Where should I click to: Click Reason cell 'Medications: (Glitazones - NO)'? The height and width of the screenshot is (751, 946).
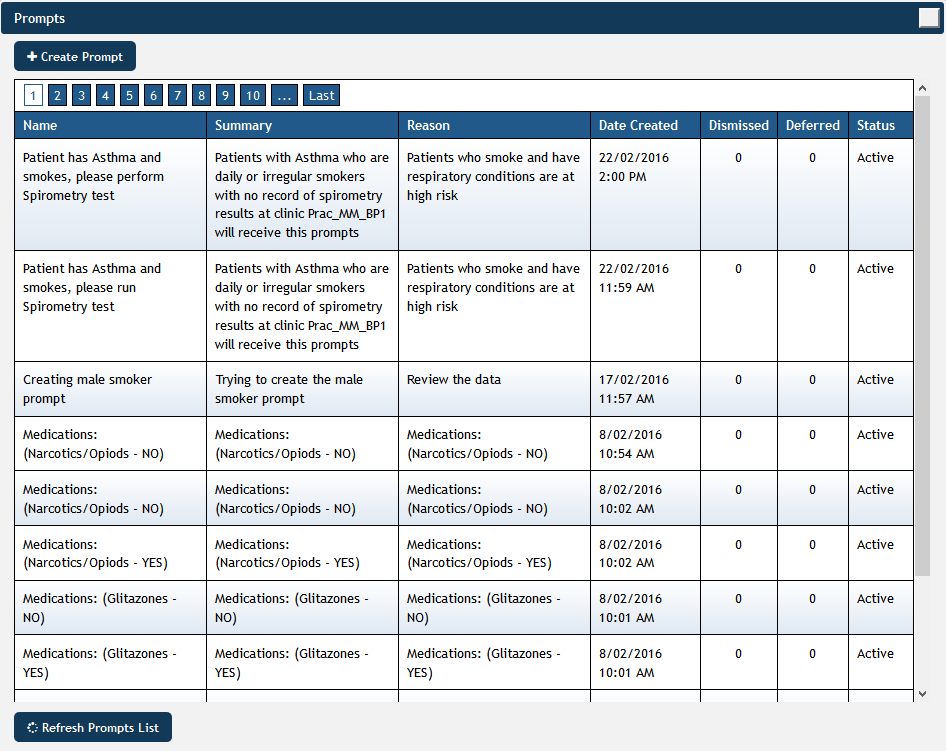[494, 607]
